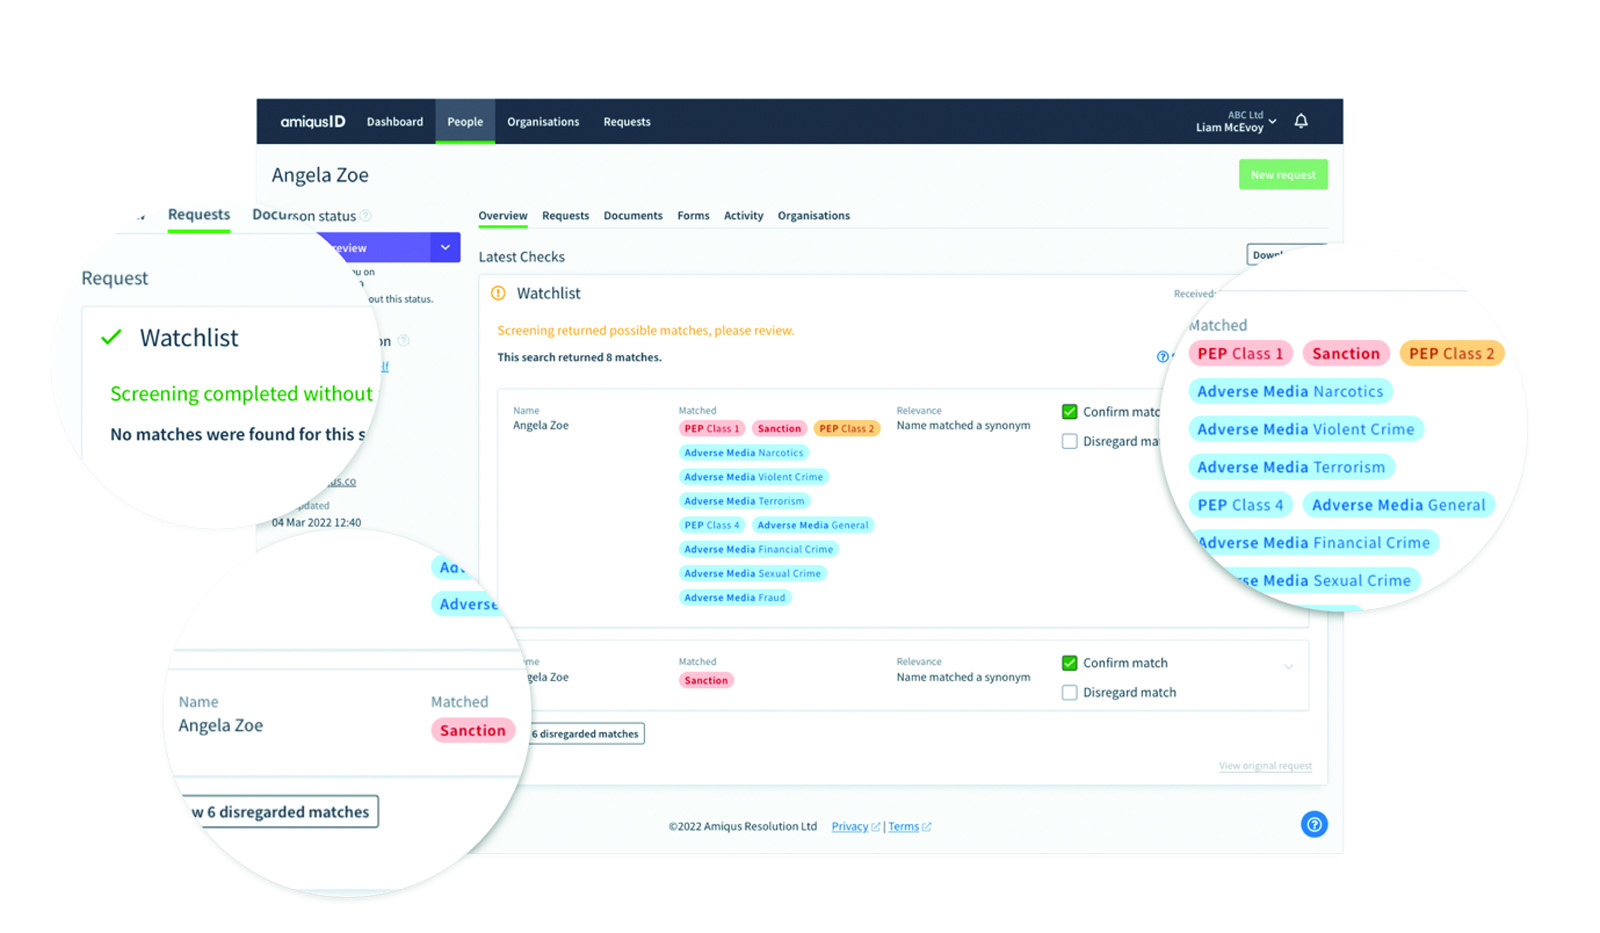This screenshot has height=933, width=1600.
Task: Click the external link icon beside Privacy
Action: 876,827
